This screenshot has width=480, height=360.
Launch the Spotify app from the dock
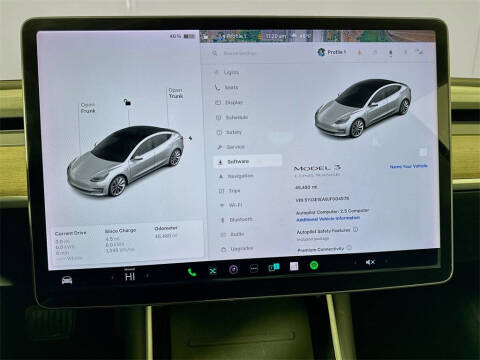[x=314, y=265]
